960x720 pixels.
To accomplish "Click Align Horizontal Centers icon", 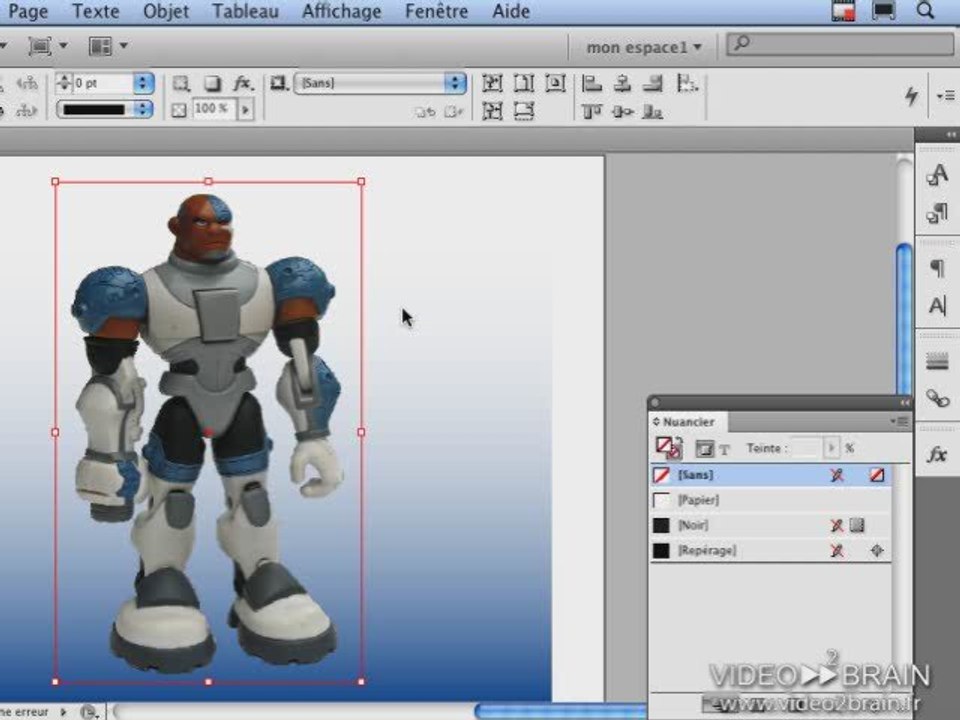I will 623,83.
